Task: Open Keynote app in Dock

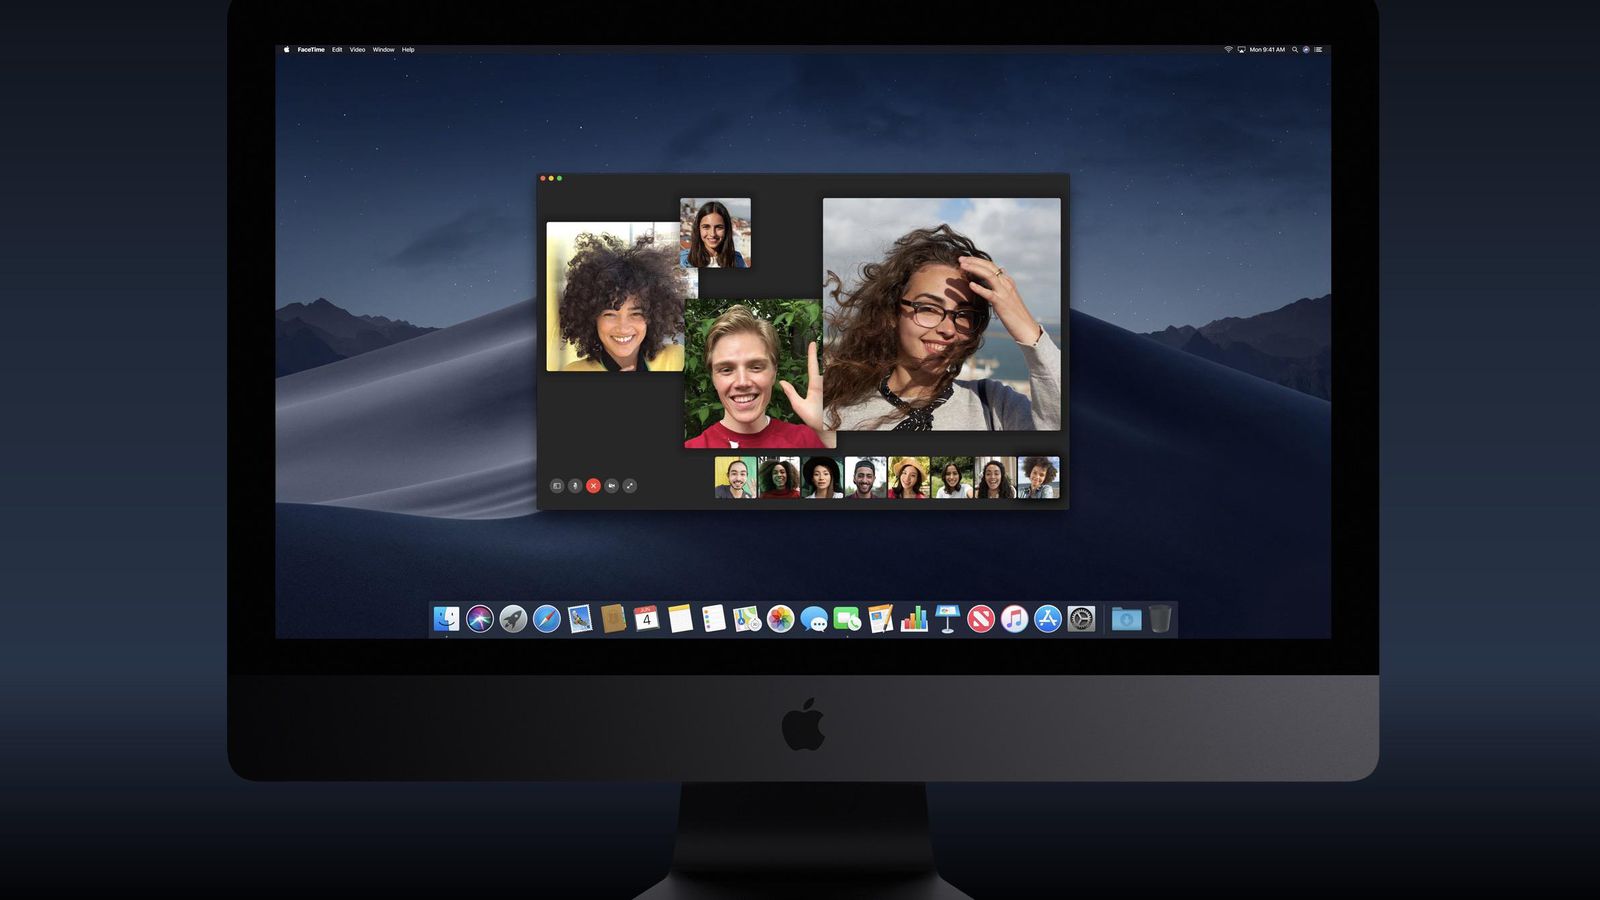Action: pyautogui.click(x=947, y=619)
